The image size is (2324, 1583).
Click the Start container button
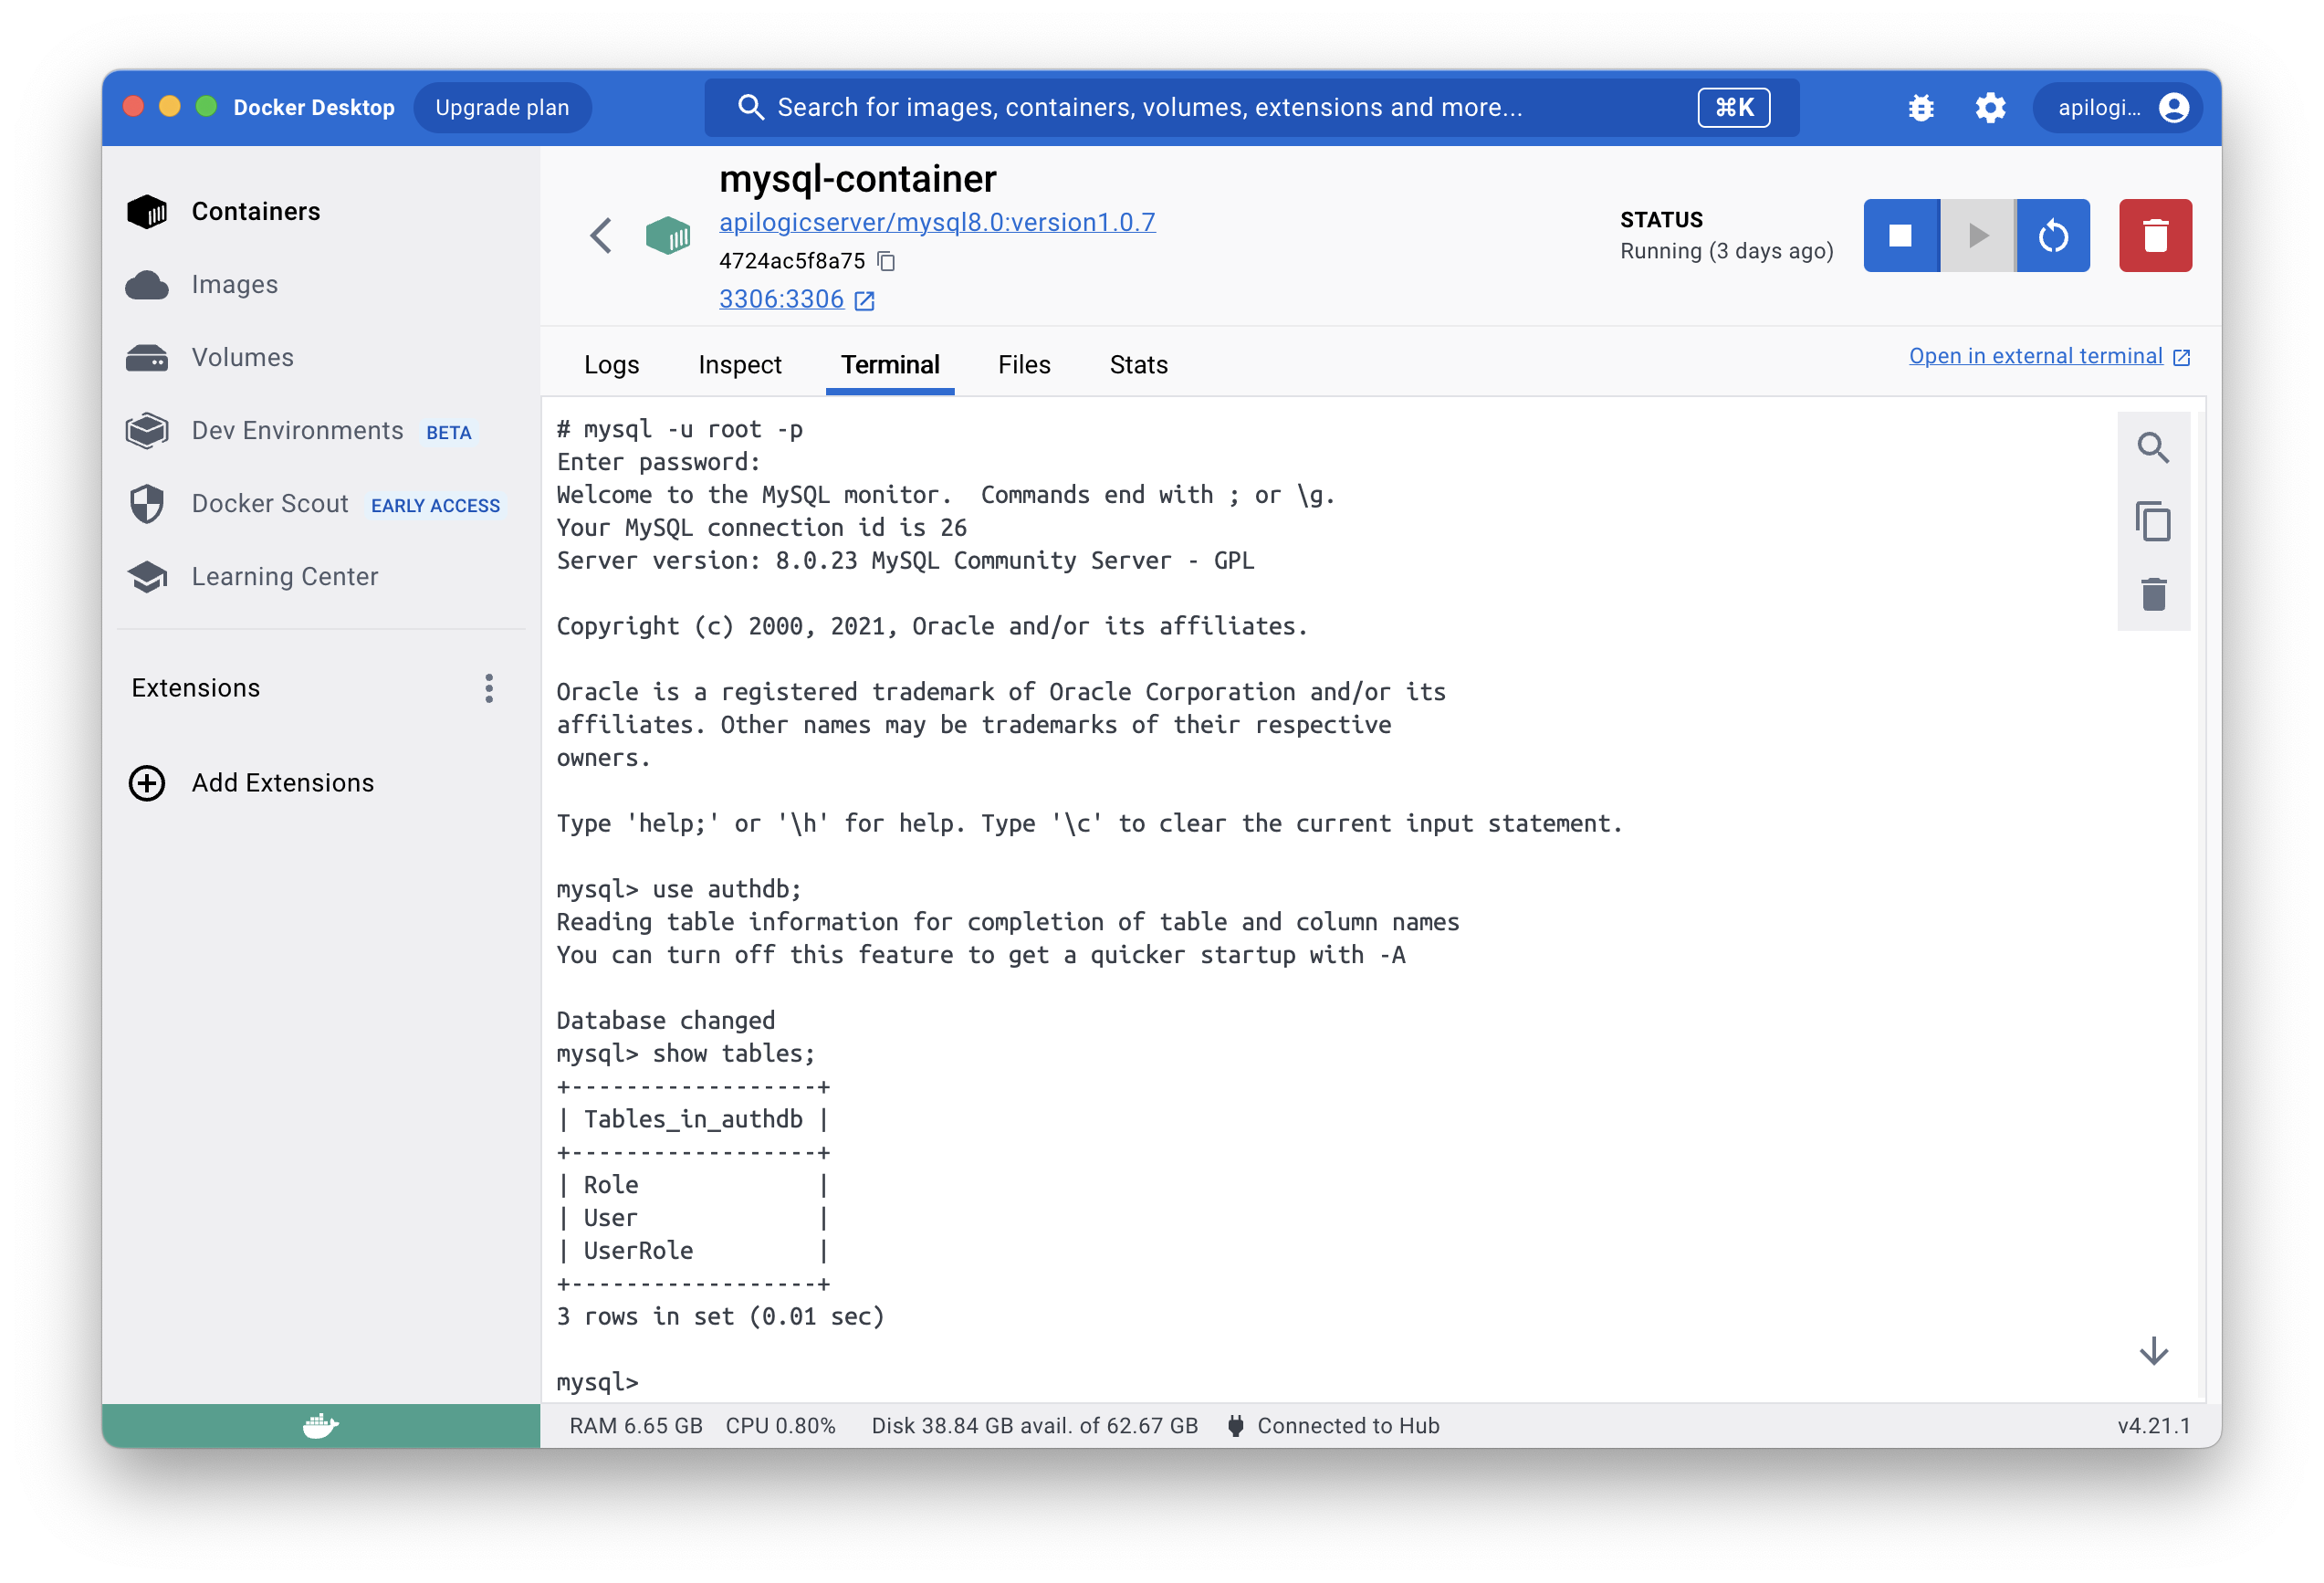(1978, 235)
